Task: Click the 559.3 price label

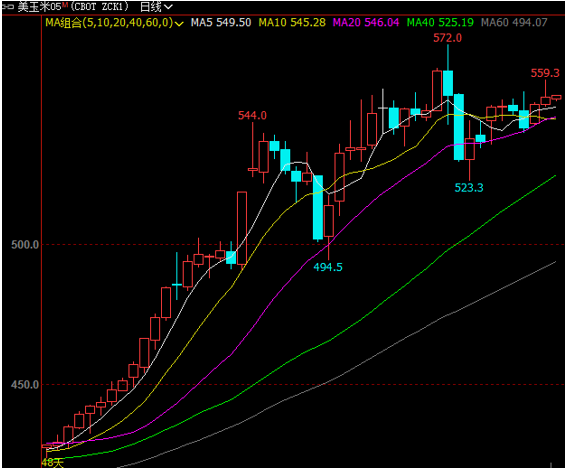Action: point(545,73)
